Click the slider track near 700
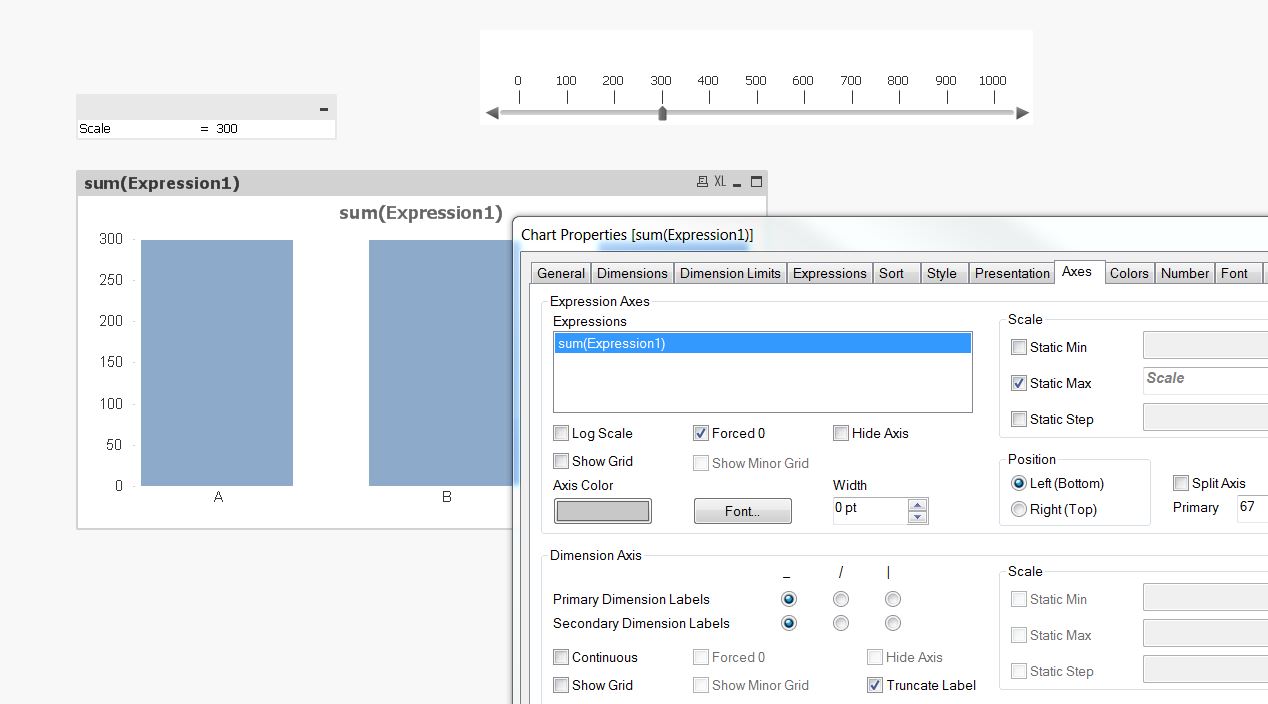Viewport: 1268px width, 704px height. pyautogui.click(x=852, y=113)
